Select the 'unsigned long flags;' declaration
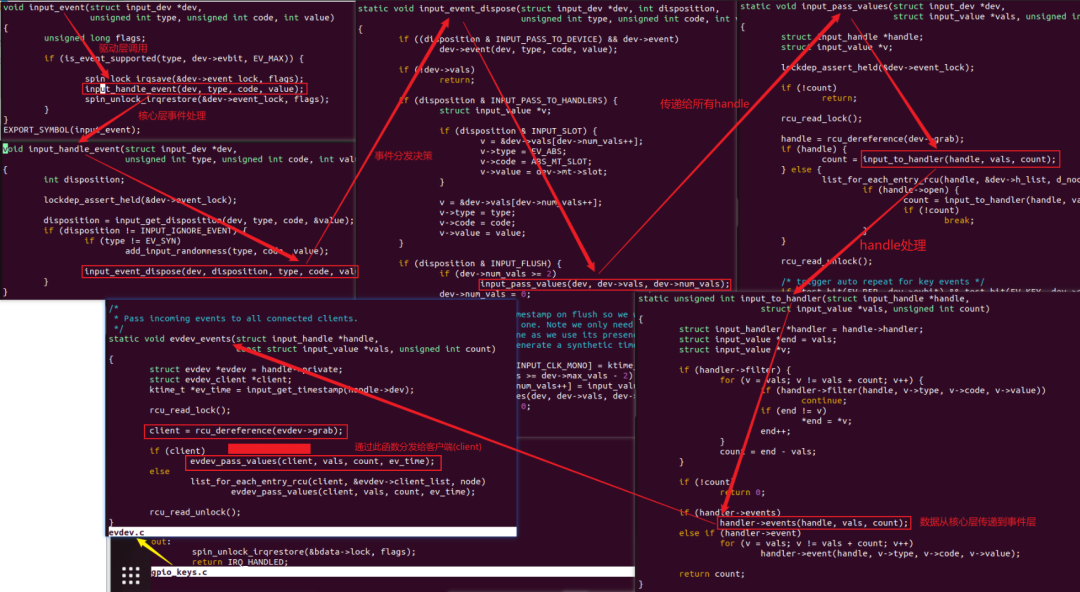The width and height of the screenshot is (1080, 592). coord(95,38)
